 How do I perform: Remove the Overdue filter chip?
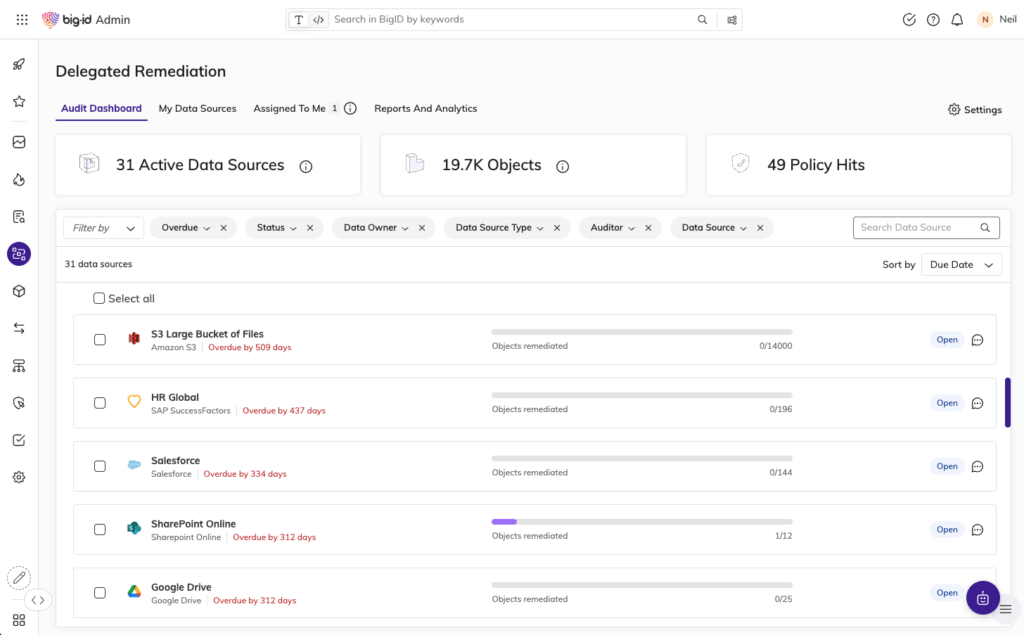(x=223, y=228)
